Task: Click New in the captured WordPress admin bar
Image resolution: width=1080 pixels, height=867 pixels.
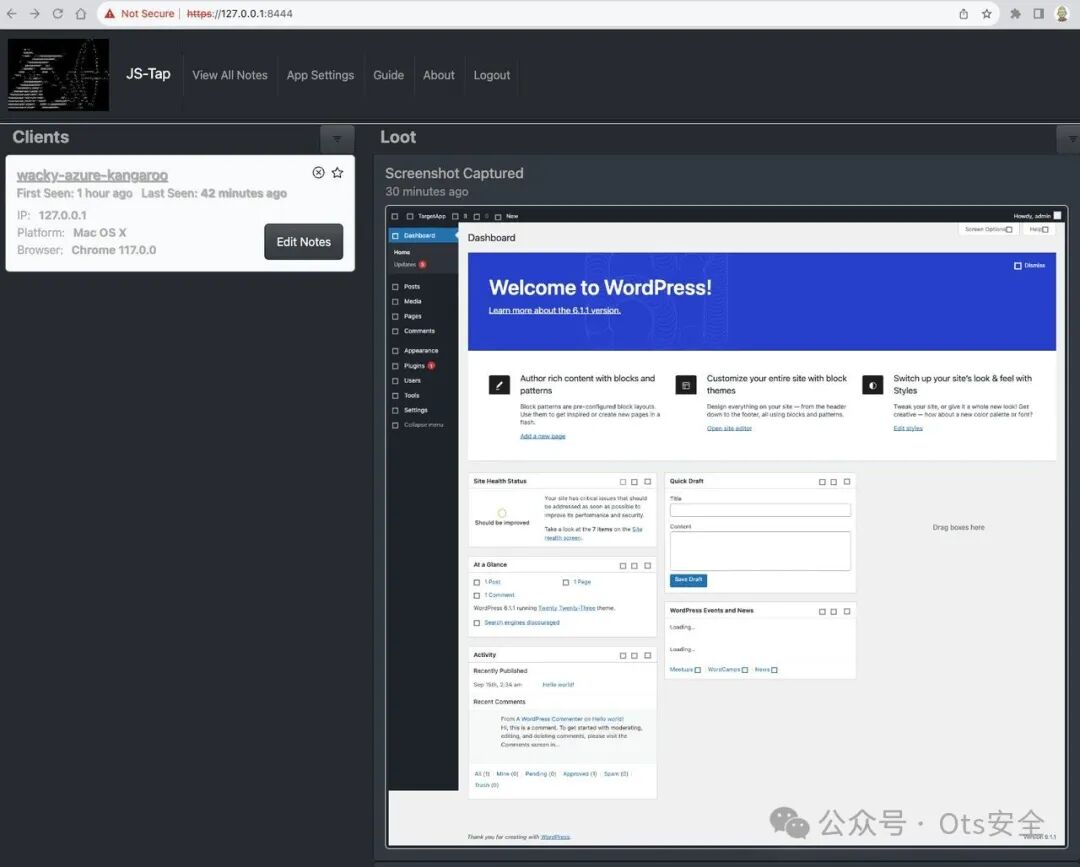Action: tap(506, 216)
